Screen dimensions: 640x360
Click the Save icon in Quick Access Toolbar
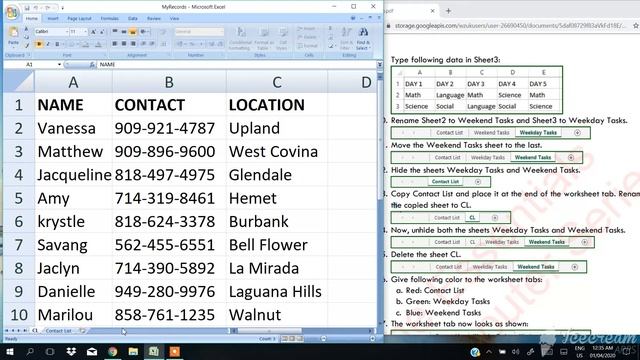(x=27, y=8)
